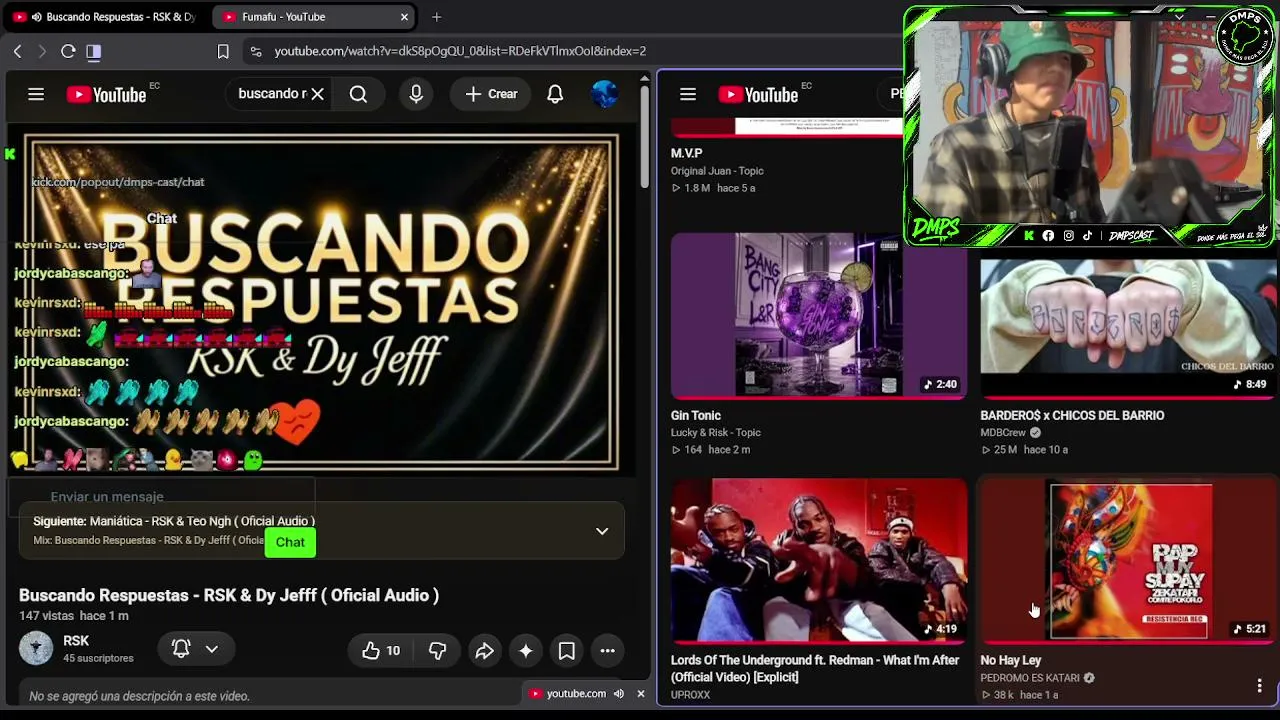Image resolution: width=1280 pixels, height=720 pixels.
Task: Click the left pane vertical scrollbar
Action: click(646, 136)
